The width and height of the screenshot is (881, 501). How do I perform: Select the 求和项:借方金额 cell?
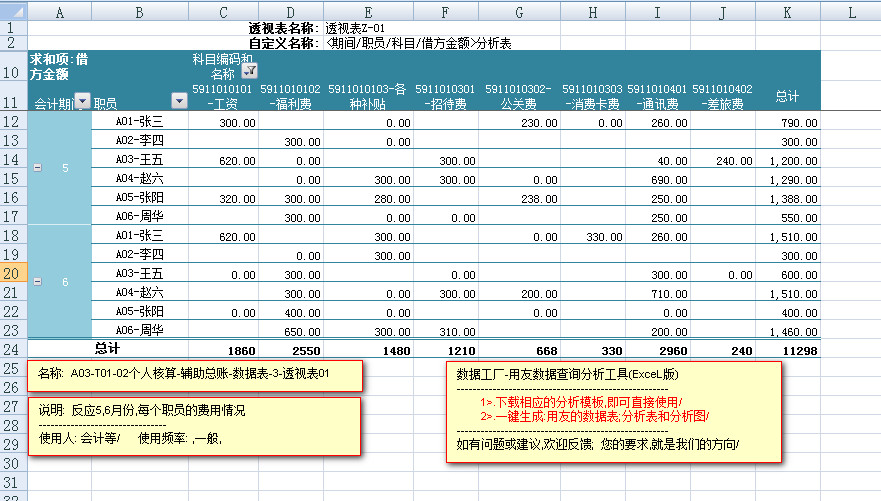click(58, 66)
